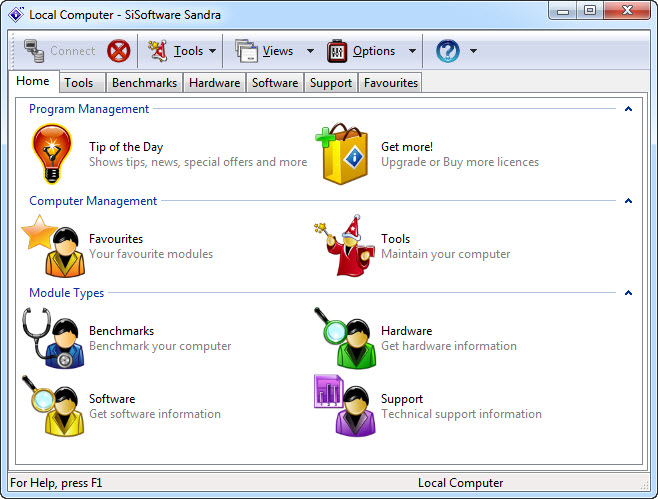Click the Tools module title in Computer Management
This screenshot has width=658, height=499.
[x=395, y=239]
